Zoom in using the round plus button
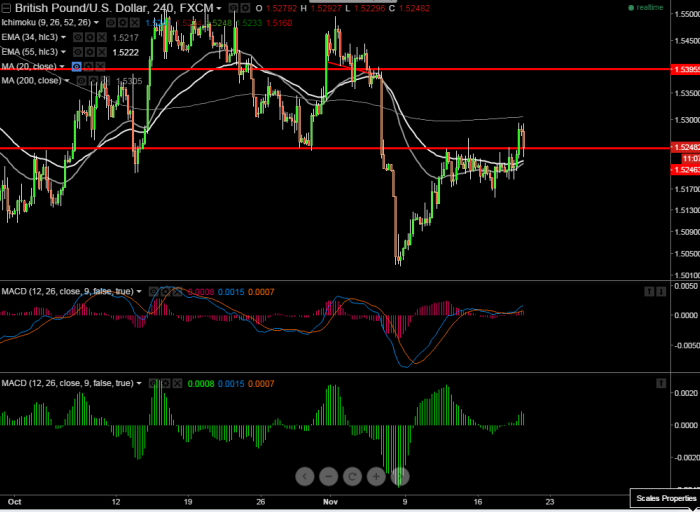Viewport: 700px width, 512px height. coord(376,477)
